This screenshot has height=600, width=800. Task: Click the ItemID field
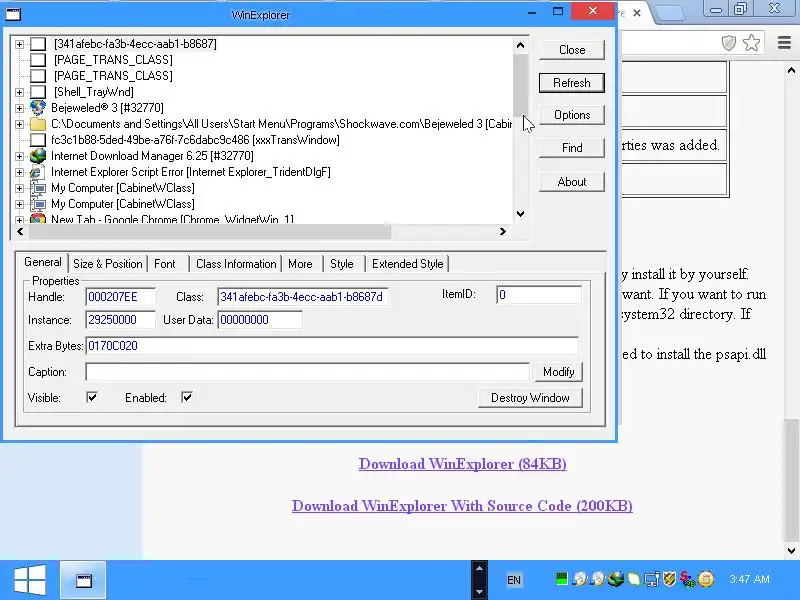[539, 295]
